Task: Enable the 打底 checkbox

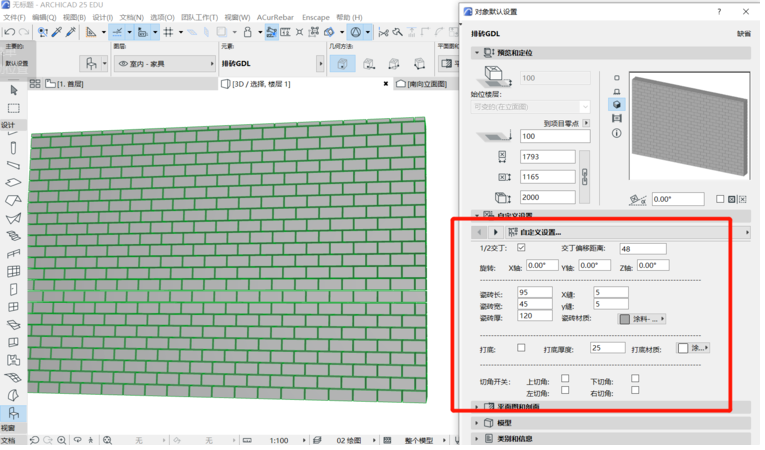Action: (x=521, y=348)
